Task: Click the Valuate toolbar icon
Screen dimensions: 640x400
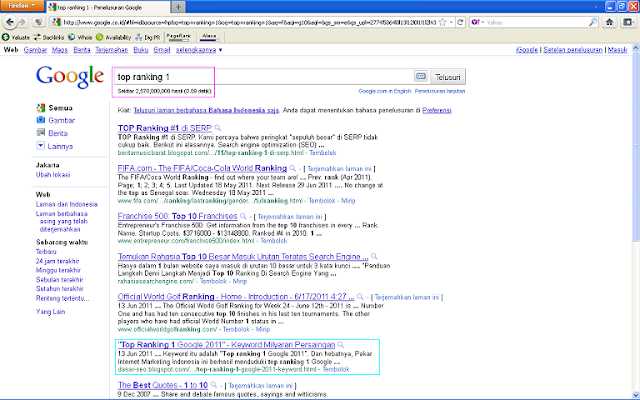Action: [x=6, y=37]
